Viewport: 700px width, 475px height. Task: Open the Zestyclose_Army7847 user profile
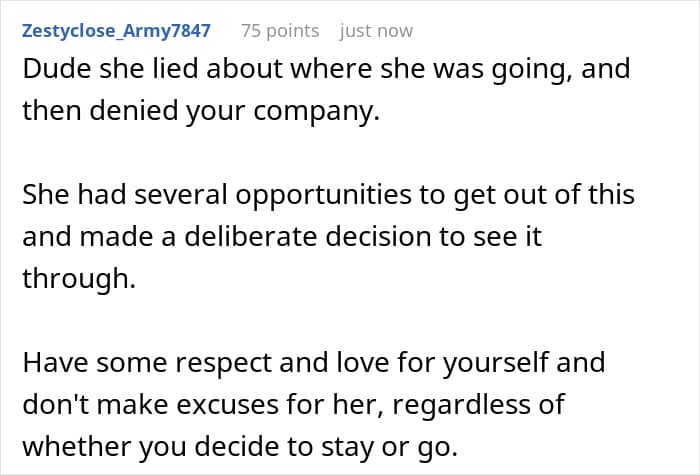(x=116, y=31)
